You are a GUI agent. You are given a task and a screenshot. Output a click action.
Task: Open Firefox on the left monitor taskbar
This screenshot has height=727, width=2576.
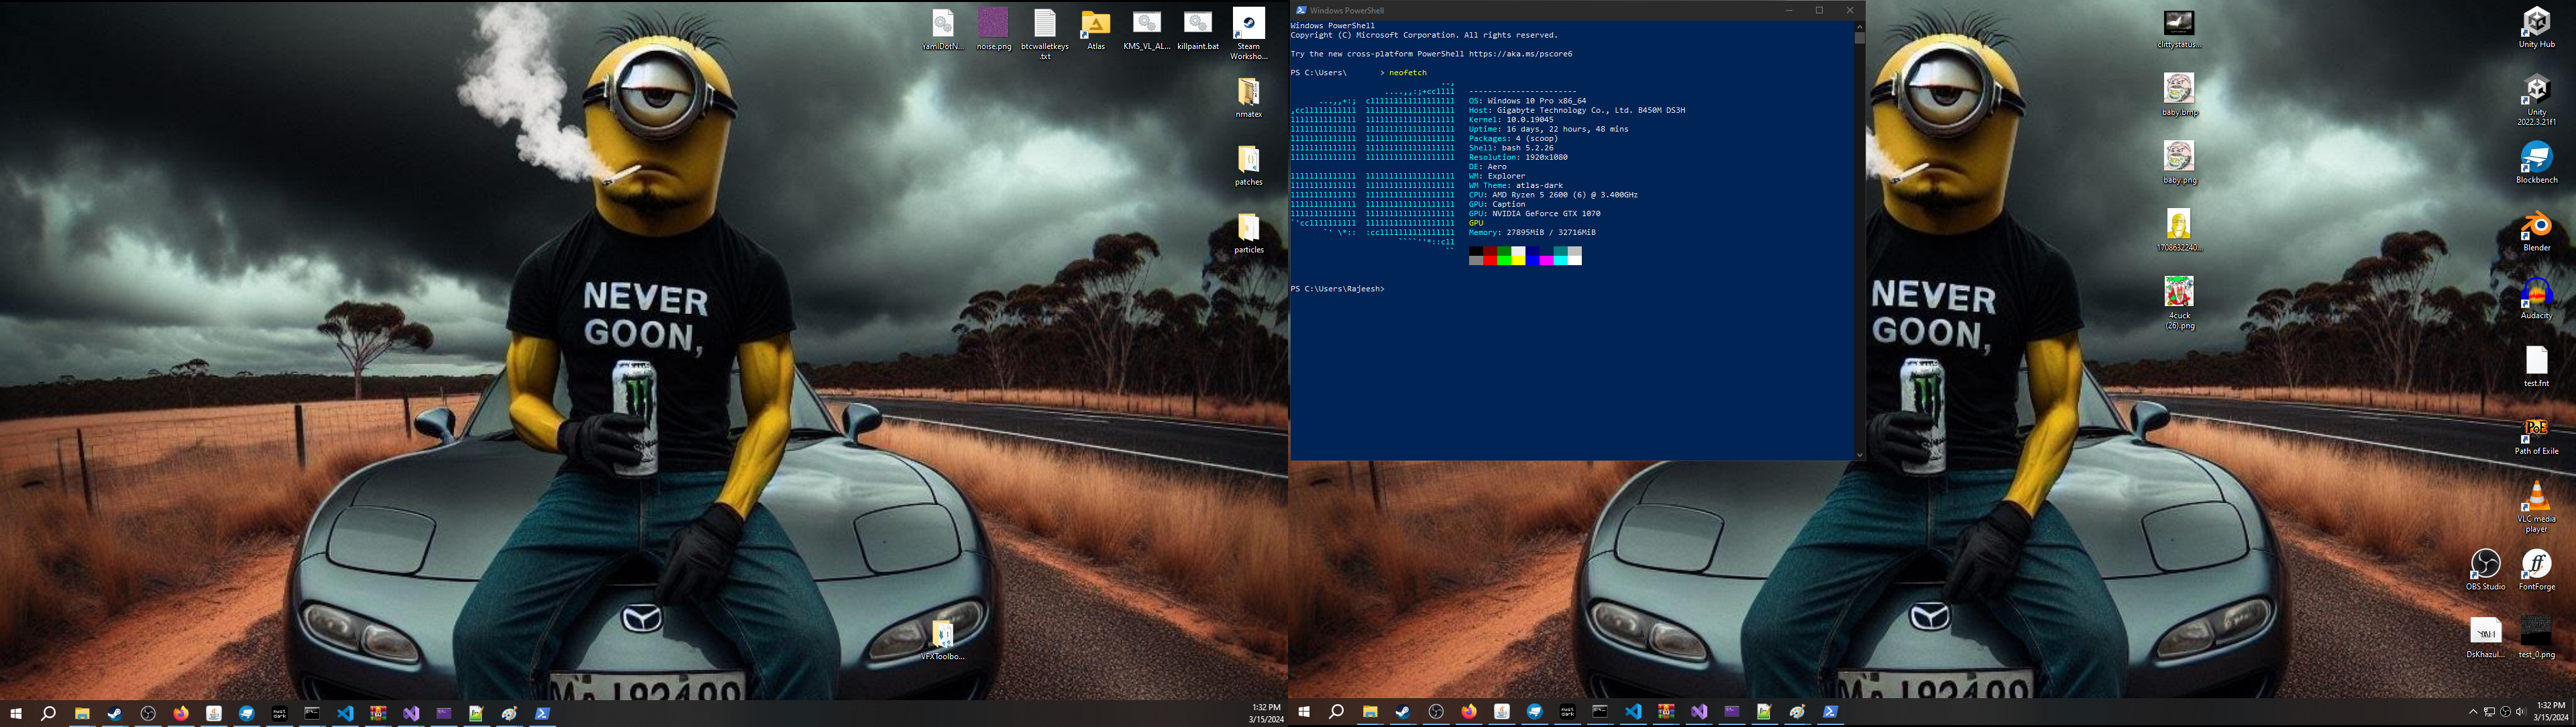tap(181, 713)
